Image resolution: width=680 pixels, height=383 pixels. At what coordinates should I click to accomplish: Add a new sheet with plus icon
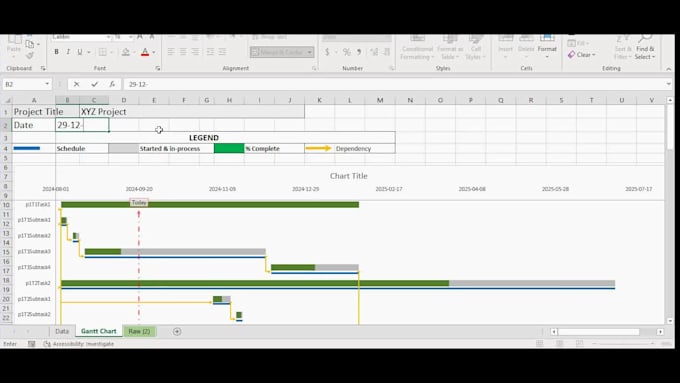177,331
